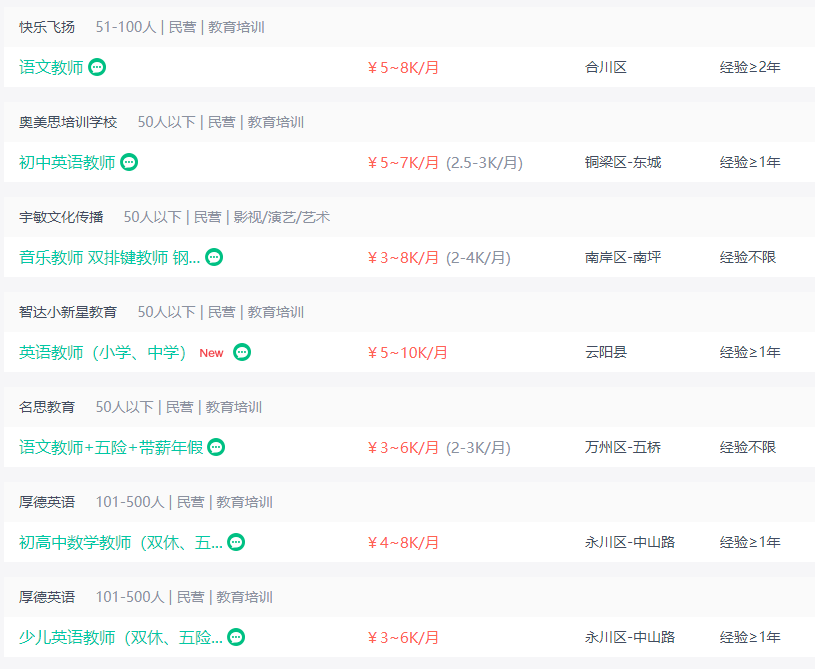Open the 少儿英语教师 job listing
The image size is (815, 669).
click(121, 637)
